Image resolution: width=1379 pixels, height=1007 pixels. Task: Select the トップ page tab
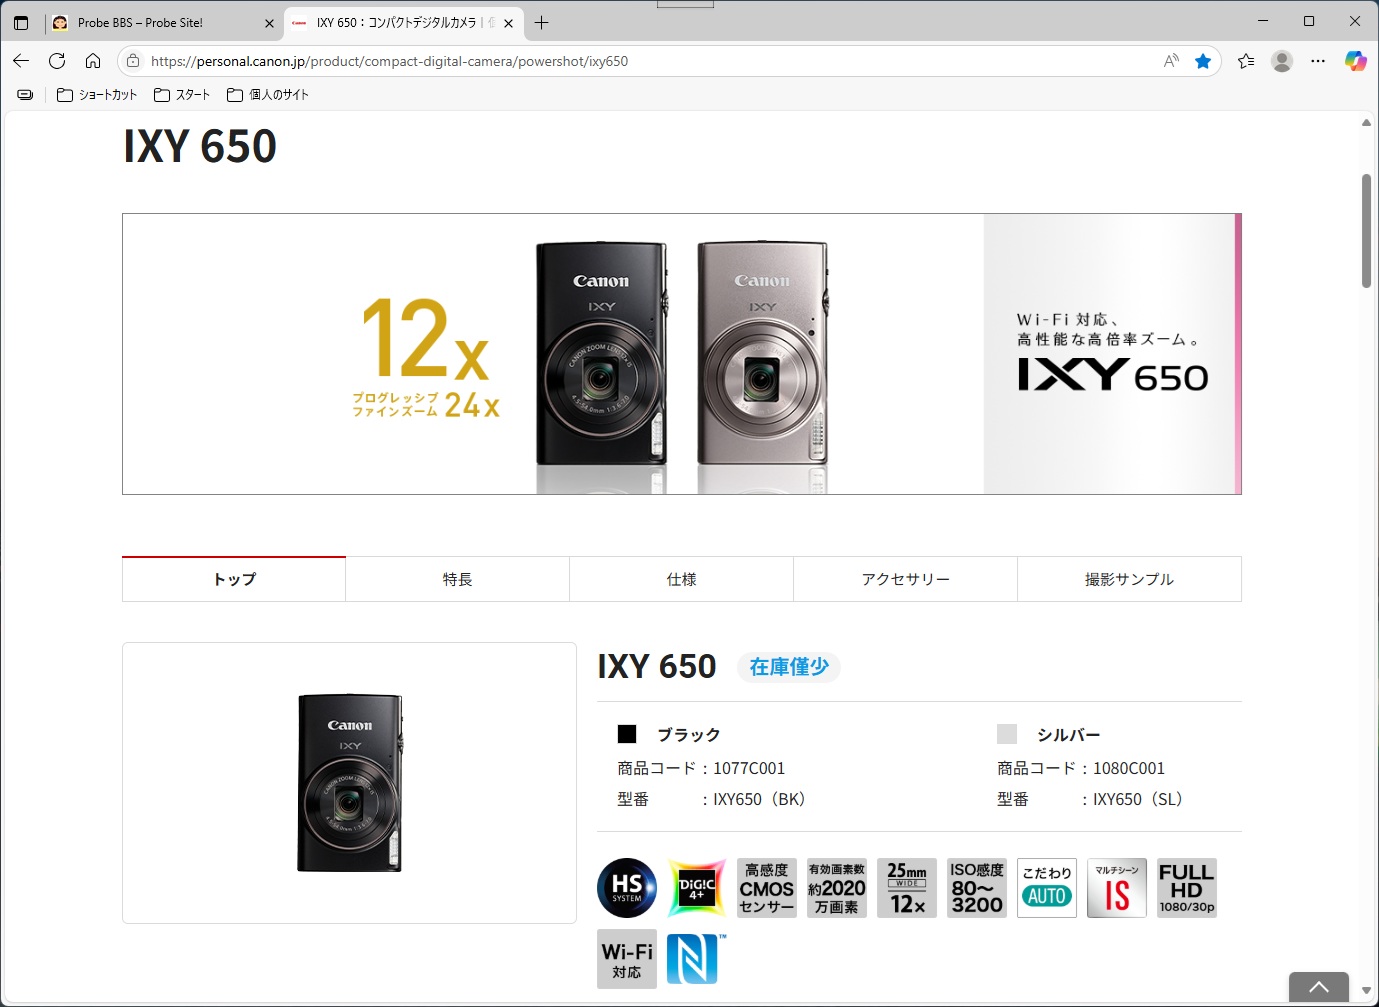pyautogui.click(x=234, y=579)
